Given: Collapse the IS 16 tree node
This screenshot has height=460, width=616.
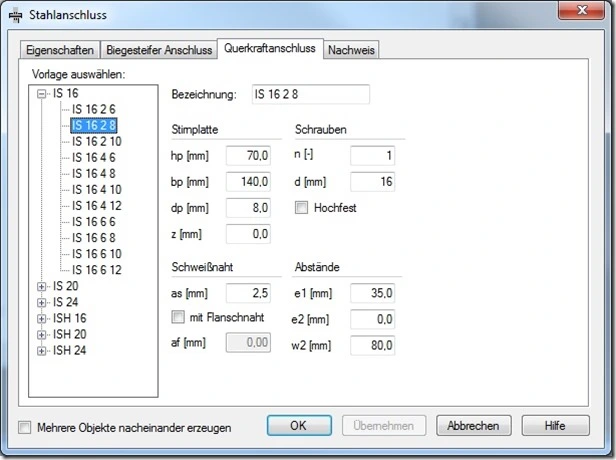Looking at the screenshot, I should click(x=41, y=93).
